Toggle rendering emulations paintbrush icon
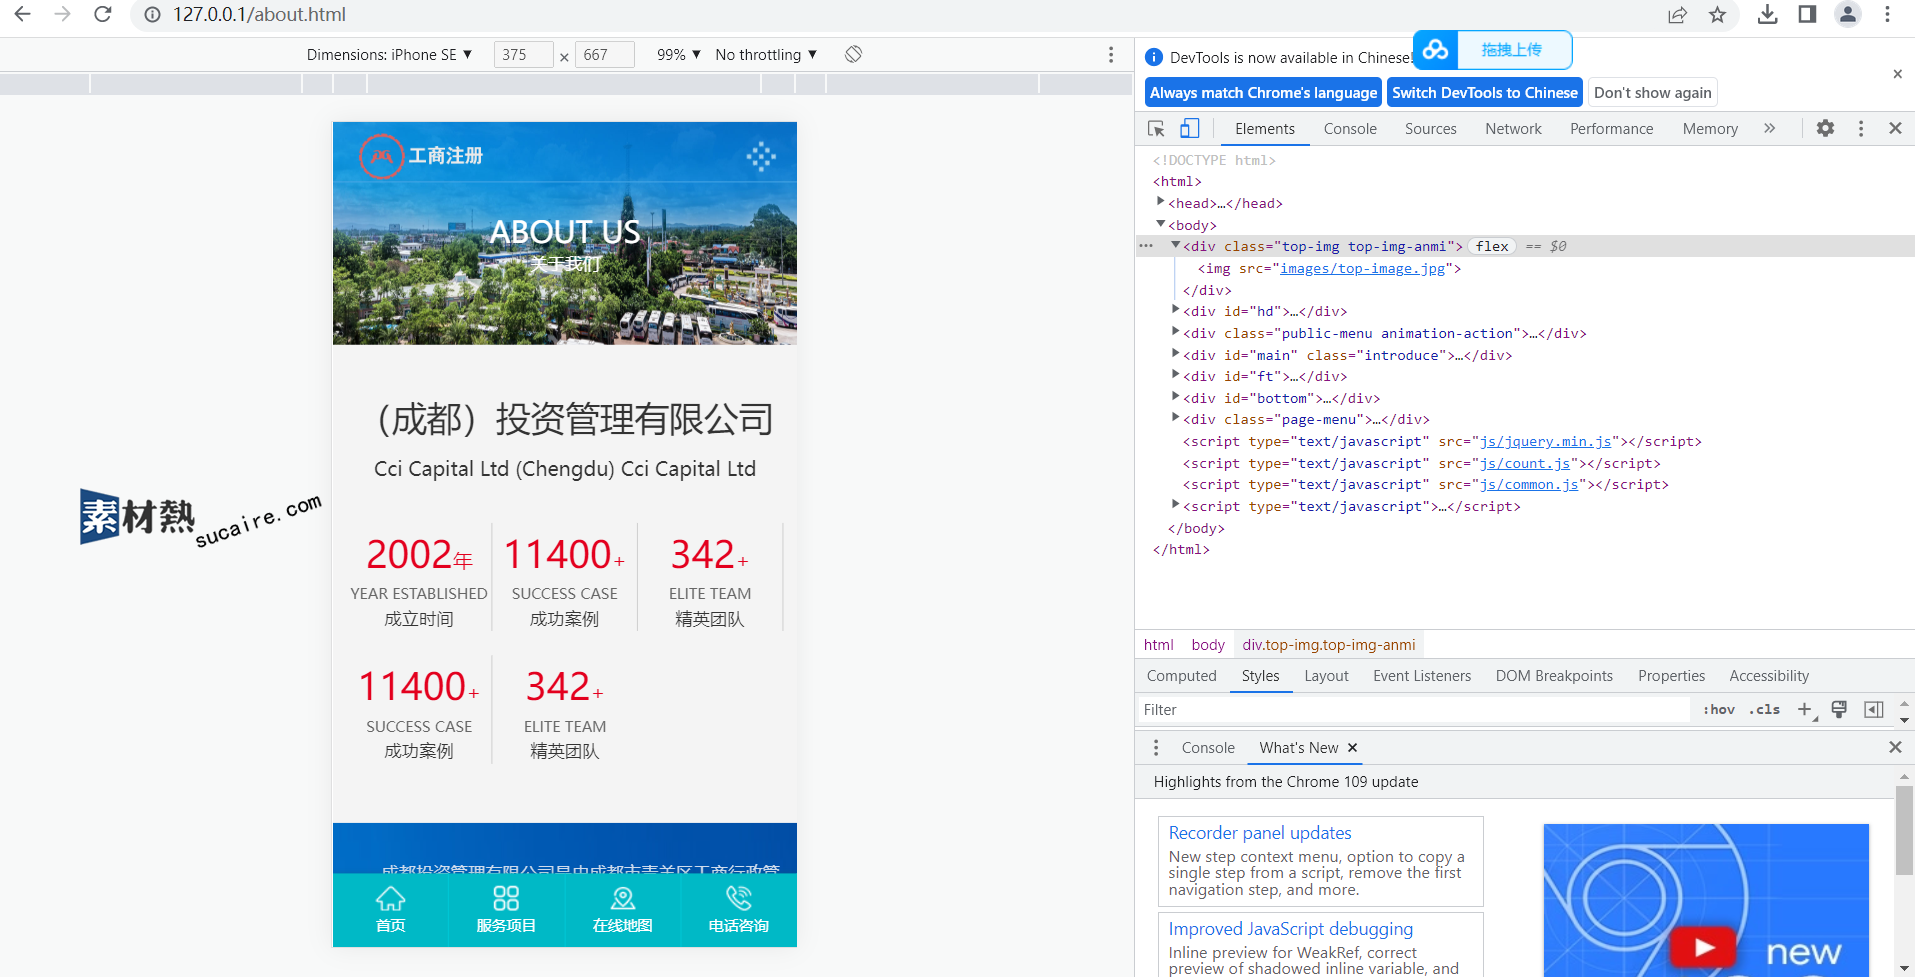Viewport: 1915px width, 977px height. 1839,709
